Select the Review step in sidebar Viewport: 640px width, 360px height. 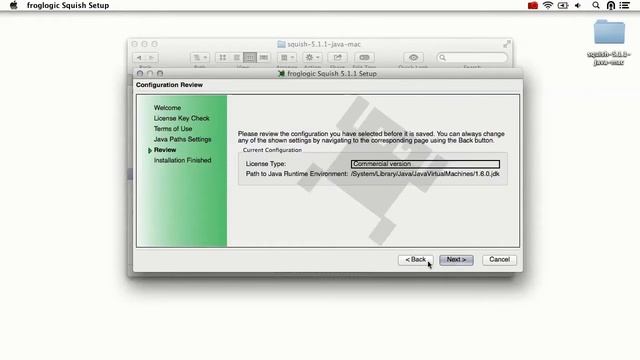point(165,150)
